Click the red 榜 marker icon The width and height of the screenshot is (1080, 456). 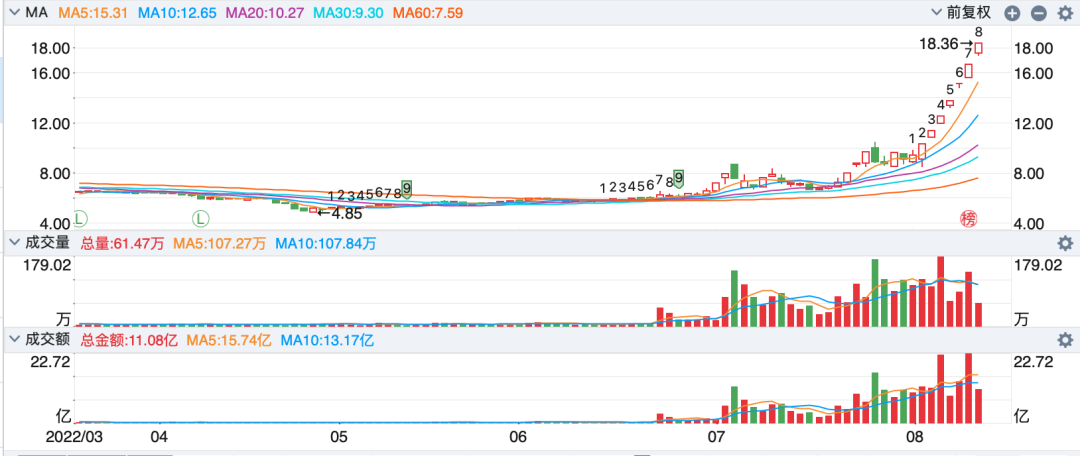pos(967,218)
